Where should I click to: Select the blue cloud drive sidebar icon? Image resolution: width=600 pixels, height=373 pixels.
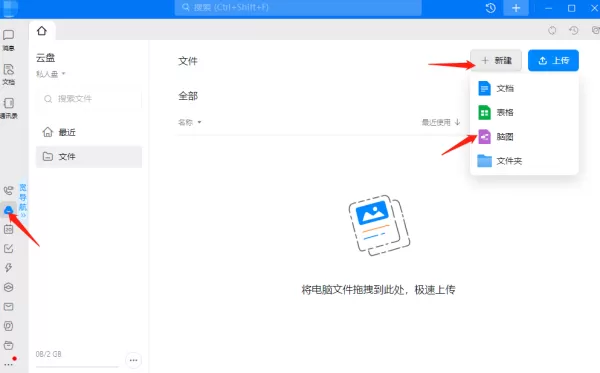[x=8, y=210]
